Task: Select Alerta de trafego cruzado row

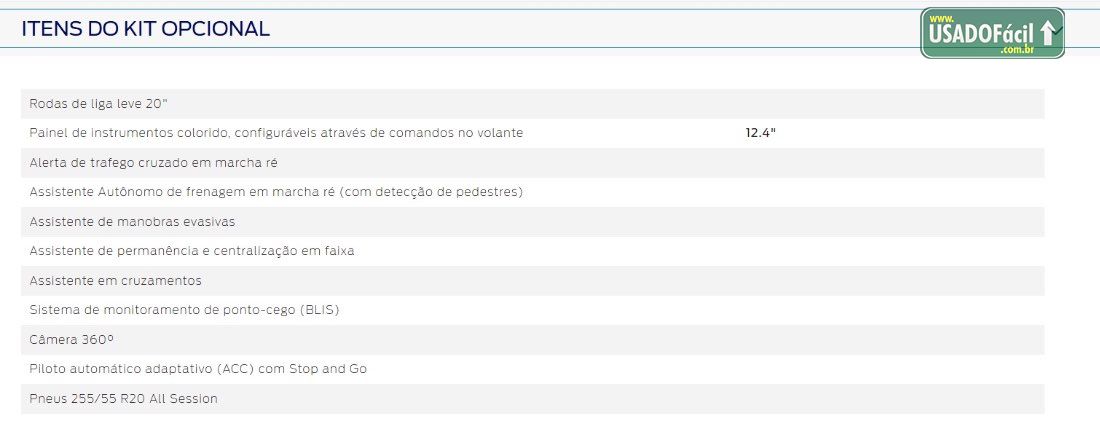Action: click(x=532, y=163)
